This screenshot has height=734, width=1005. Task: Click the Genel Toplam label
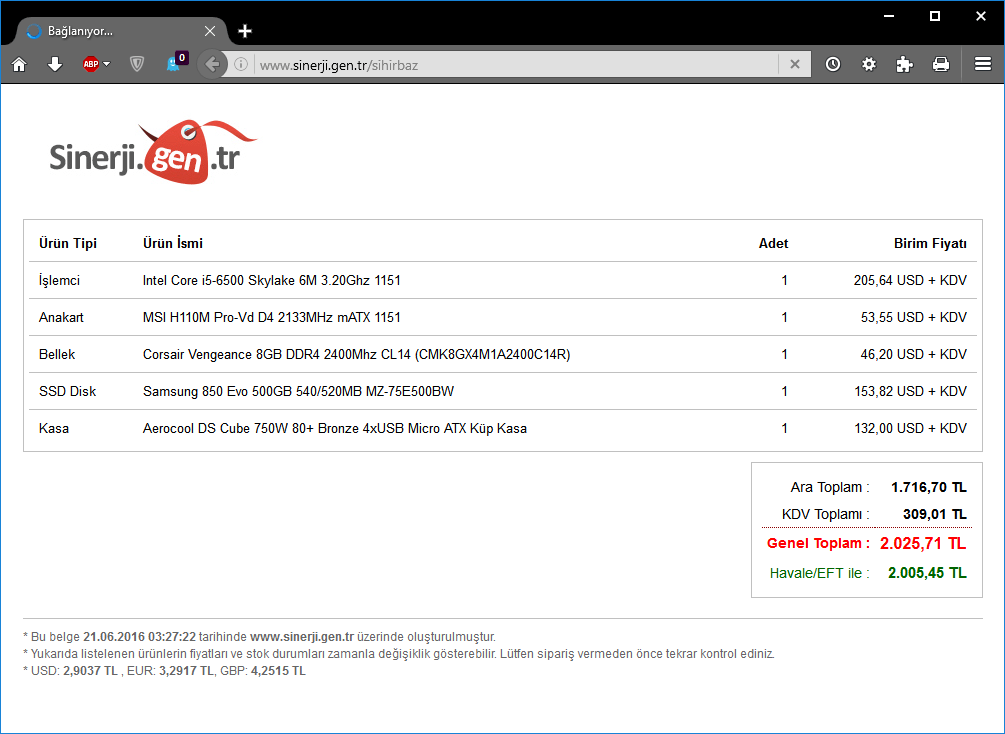[x=818, y=544]
